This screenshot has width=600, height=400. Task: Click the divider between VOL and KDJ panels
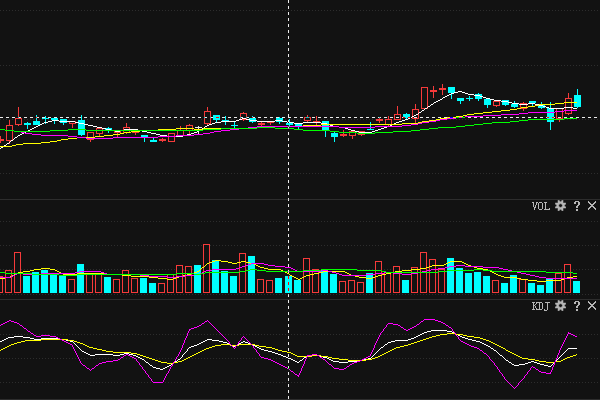[x=300, y=297]
